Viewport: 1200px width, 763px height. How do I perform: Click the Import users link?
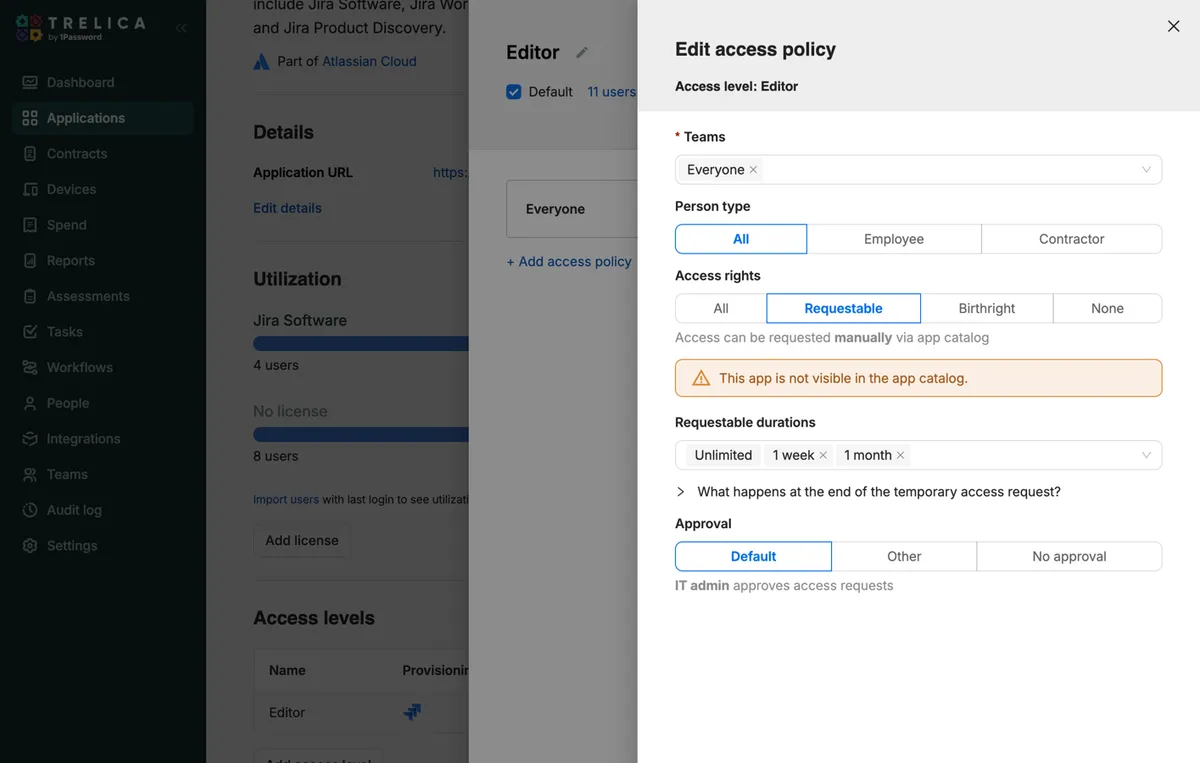coord(286,499)
